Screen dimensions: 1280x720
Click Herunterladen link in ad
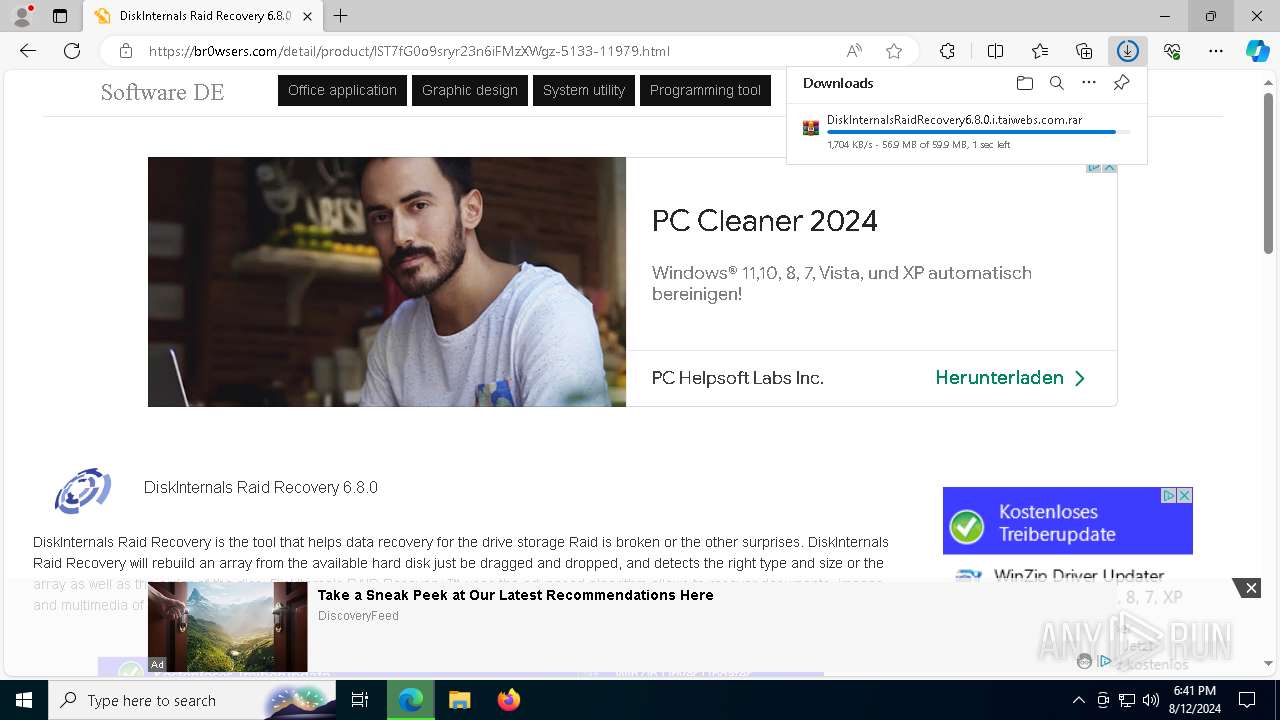click(1010, 378)
